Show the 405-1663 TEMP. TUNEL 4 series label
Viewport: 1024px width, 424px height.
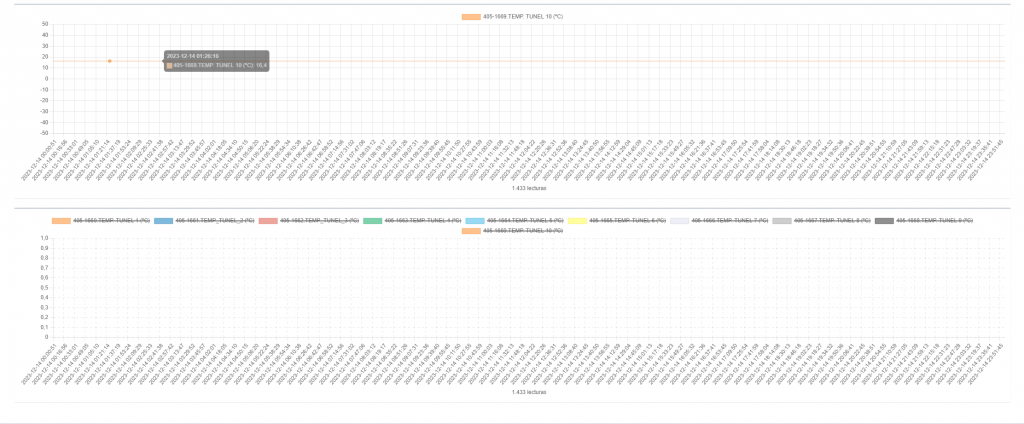pyautogui.click(x=424, y=219)
